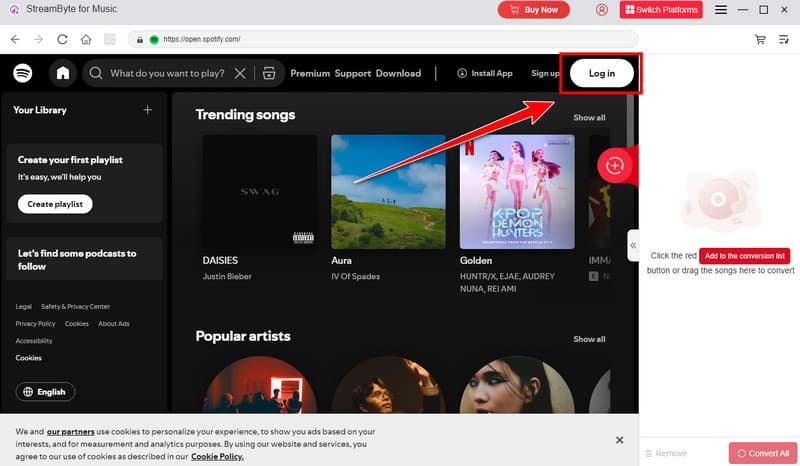800x466 pixels.
Task: Add to library with plus icon
Action: point(147,110)
